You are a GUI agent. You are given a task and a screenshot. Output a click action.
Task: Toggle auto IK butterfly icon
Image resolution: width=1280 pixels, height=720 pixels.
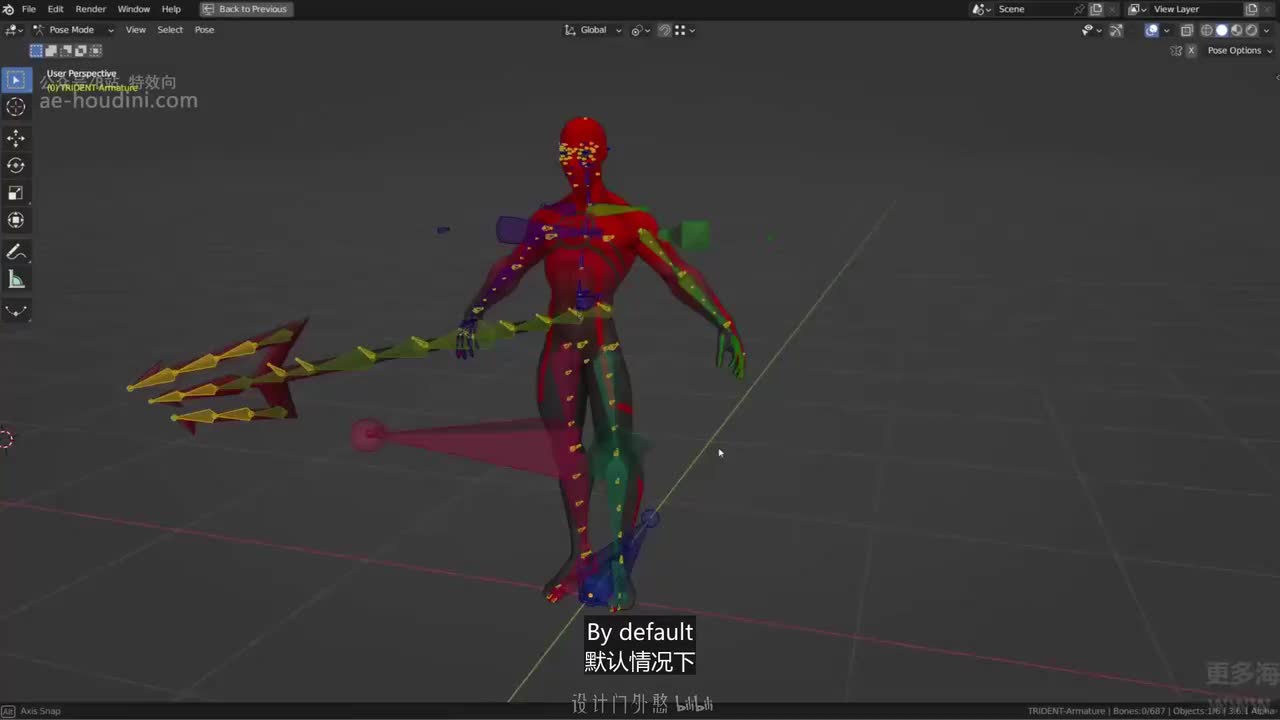[1176, 50]
